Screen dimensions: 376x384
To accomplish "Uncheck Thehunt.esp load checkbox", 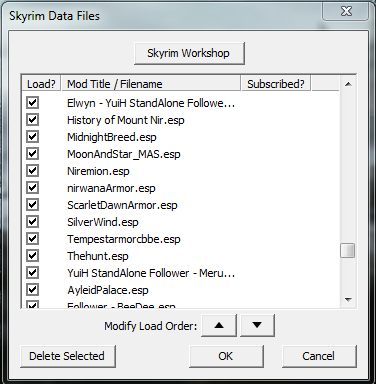I will (x=33, y=256).
